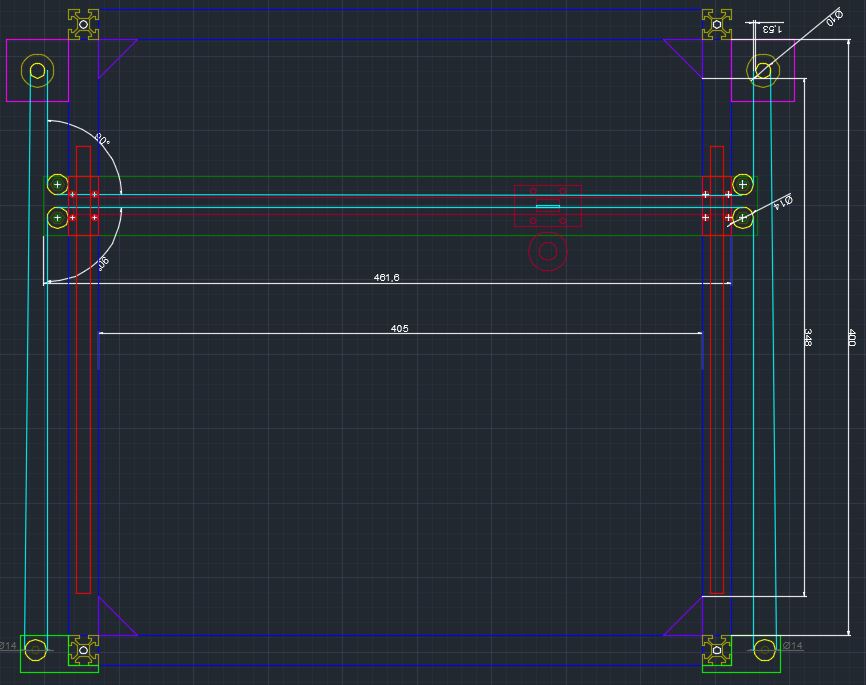This screenshot has height=685, width=866.
Task: Select the bottom-left yellow extrusion profile
Action: [83, 649]
